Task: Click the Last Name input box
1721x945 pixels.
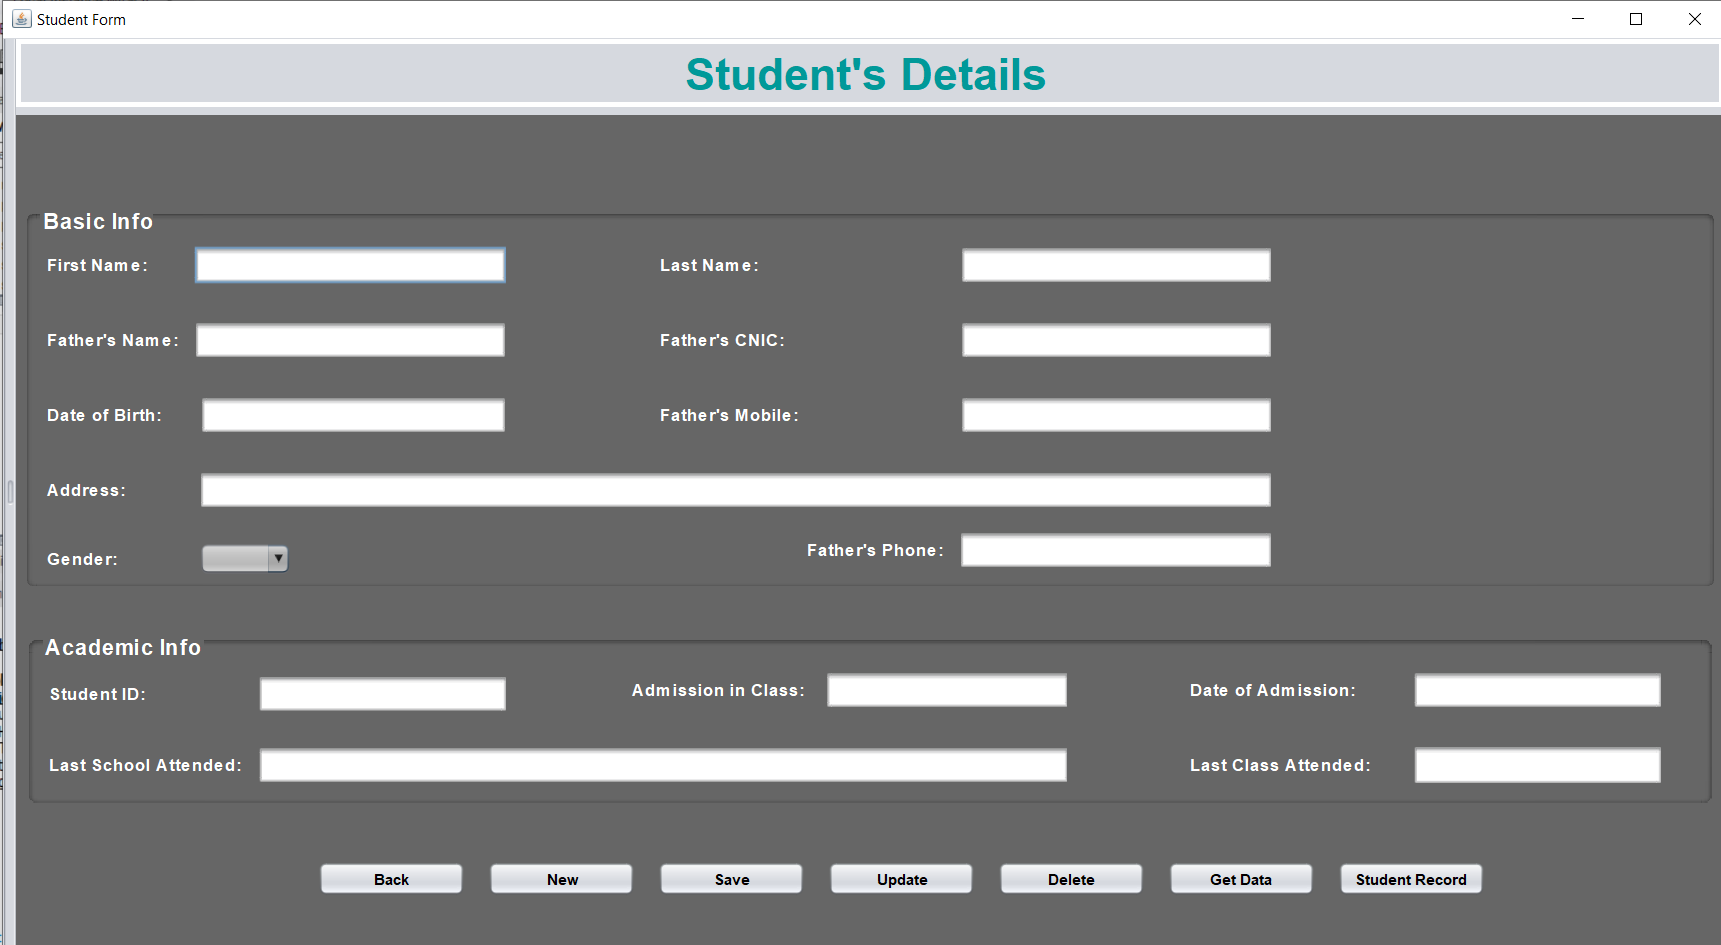Action: point(1116,266)
